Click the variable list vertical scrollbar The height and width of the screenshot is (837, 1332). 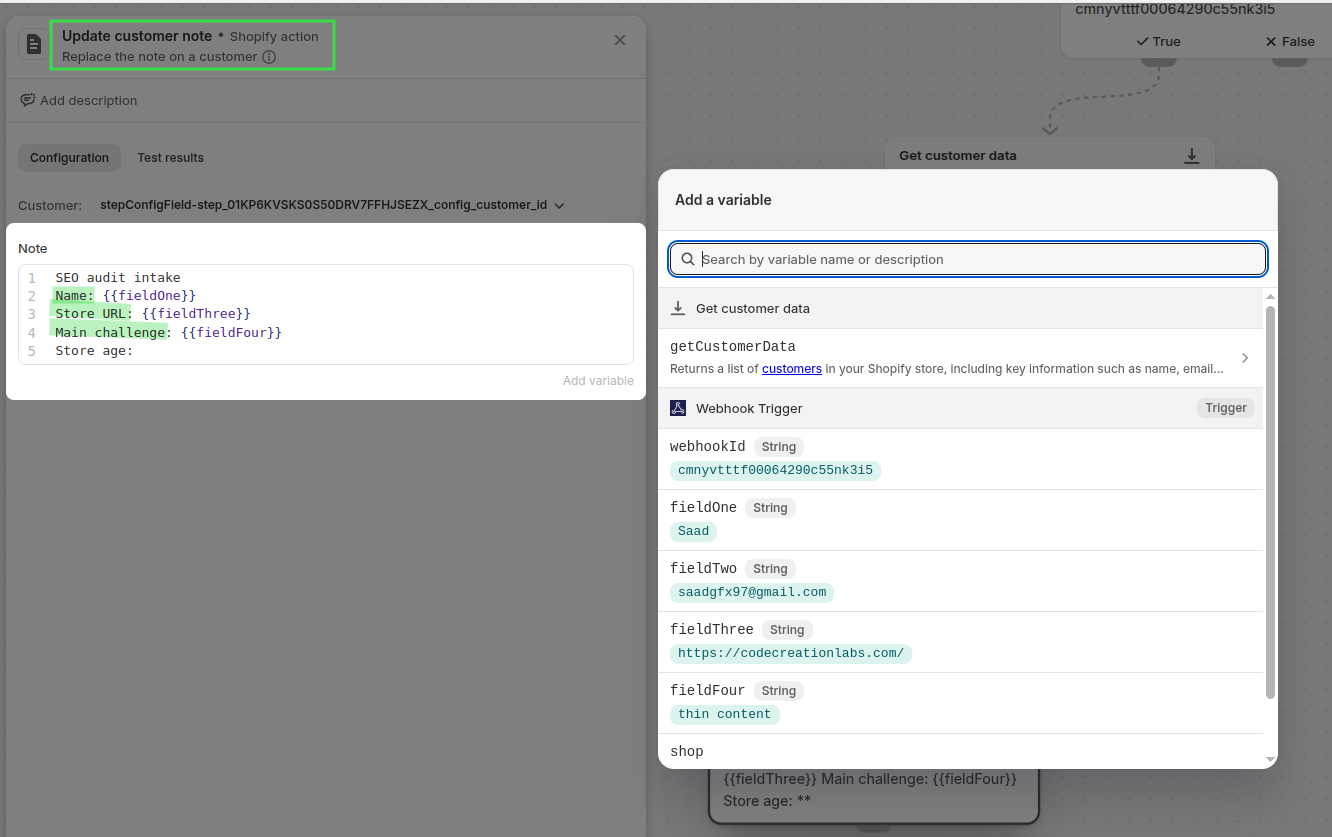(x=1270, y=500)
